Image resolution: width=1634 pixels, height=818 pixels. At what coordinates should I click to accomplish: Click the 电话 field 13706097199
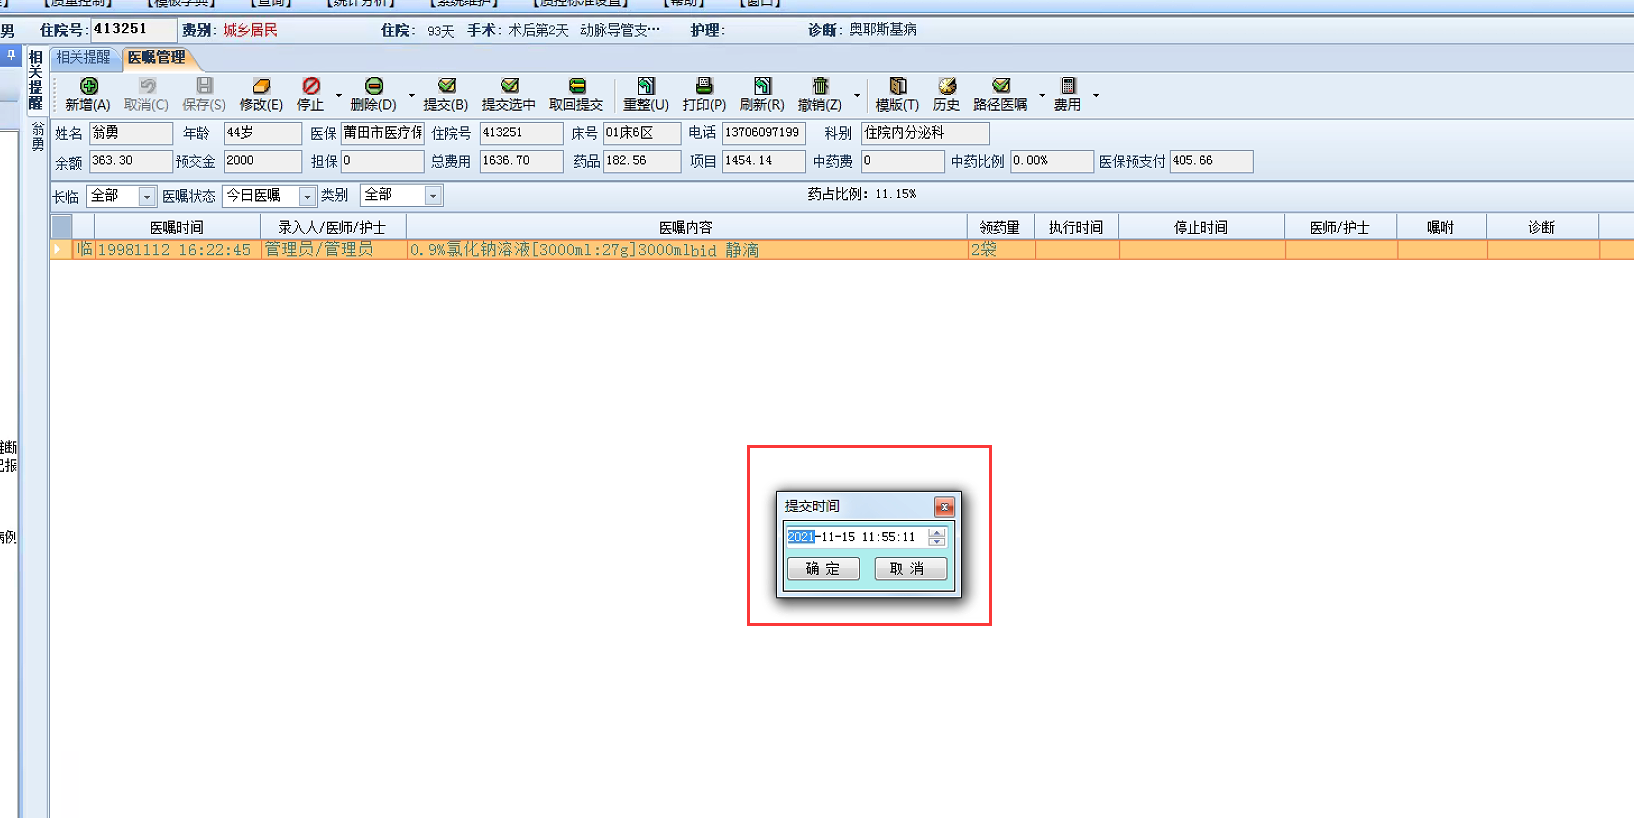[764, 133]
